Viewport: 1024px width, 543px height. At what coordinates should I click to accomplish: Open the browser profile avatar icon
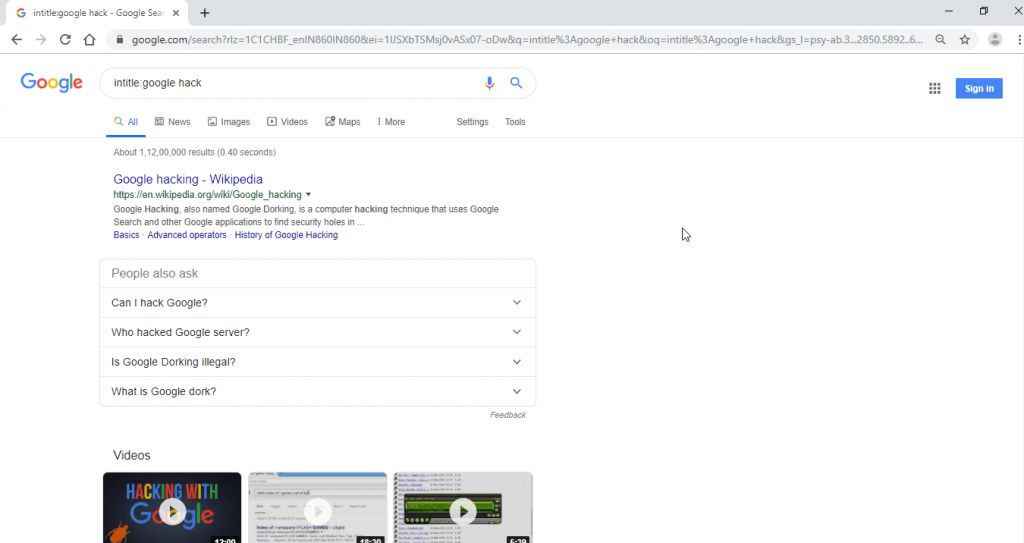click(x=995, y=40)
